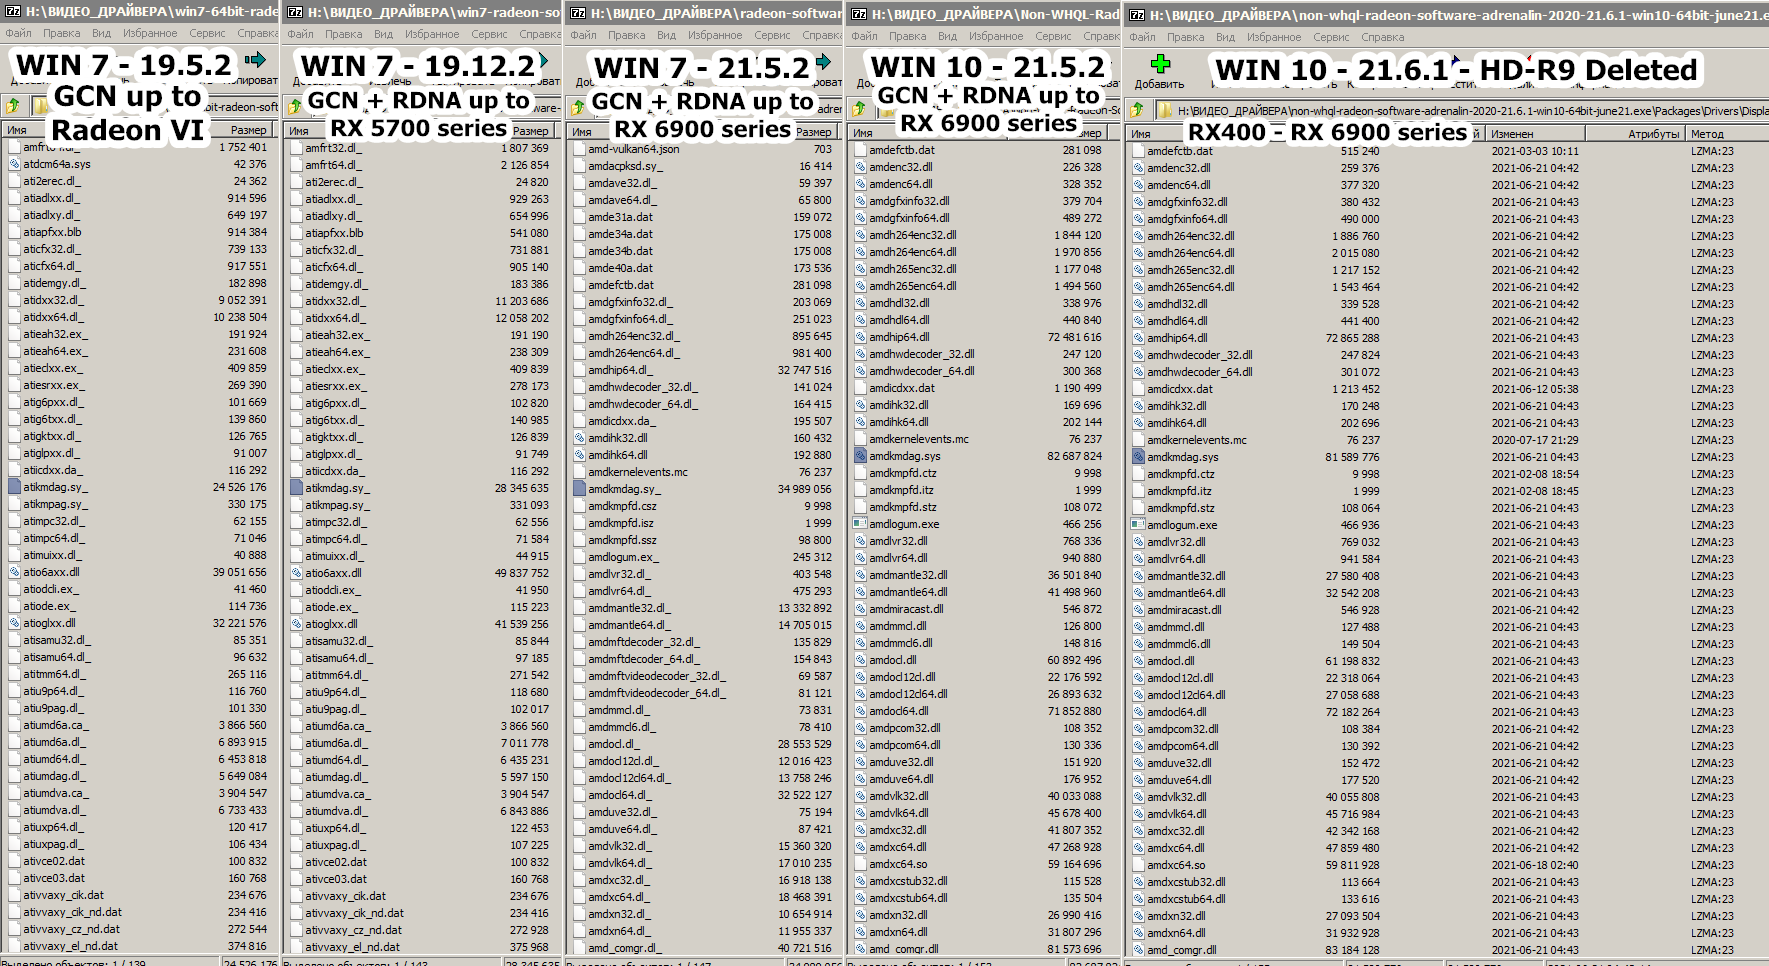Image resolution: width=1769 pixels, height=966 pixels.
Task: Click date 2020-07-17 21:29 in the 21.6.1 window
Action: pyautogui.click(x=1535, y=440)
